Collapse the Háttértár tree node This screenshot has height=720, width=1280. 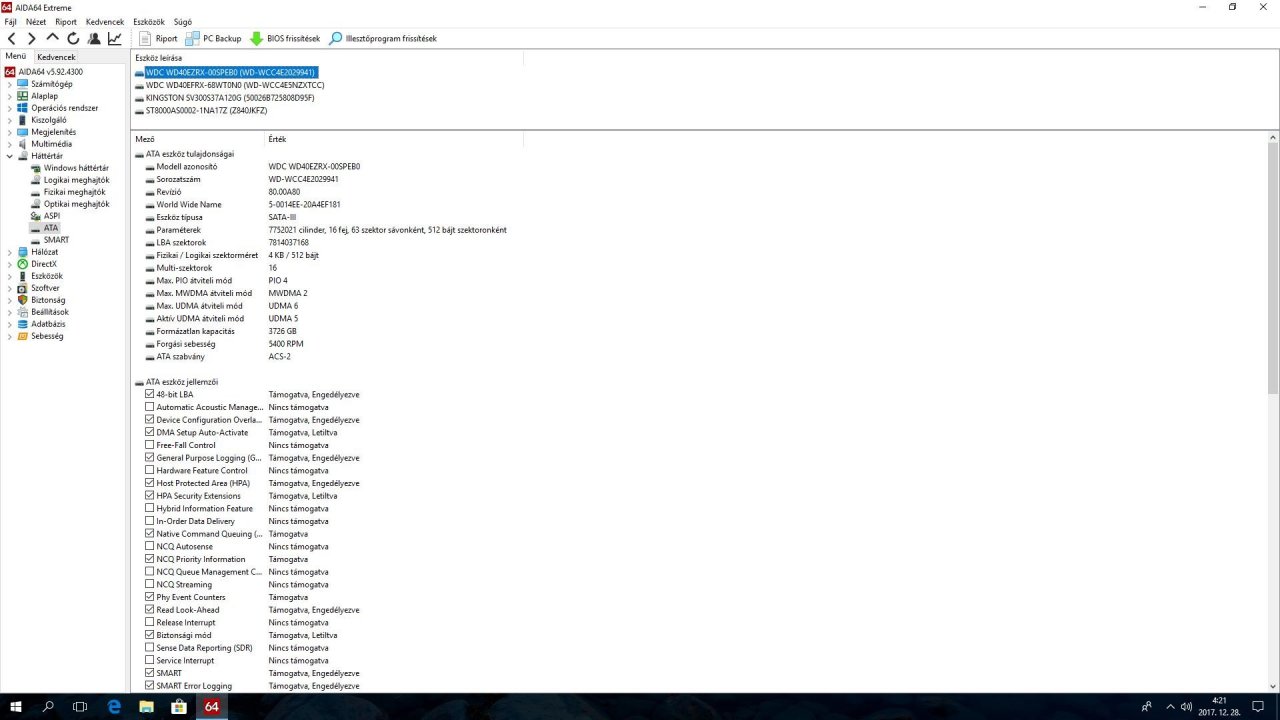pos(10,156)
